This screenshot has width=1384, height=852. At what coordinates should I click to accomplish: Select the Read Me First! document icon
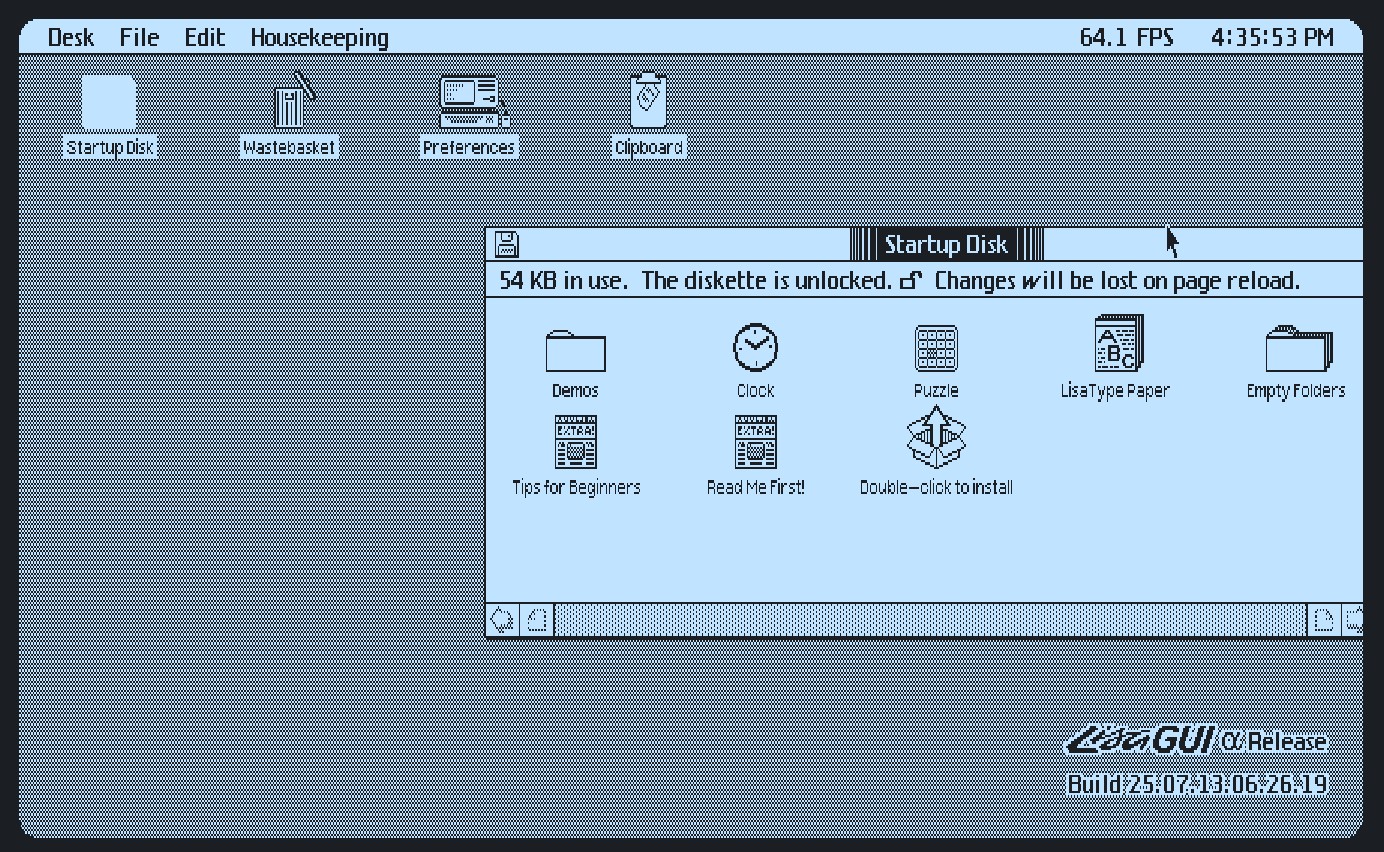(755, 442)
